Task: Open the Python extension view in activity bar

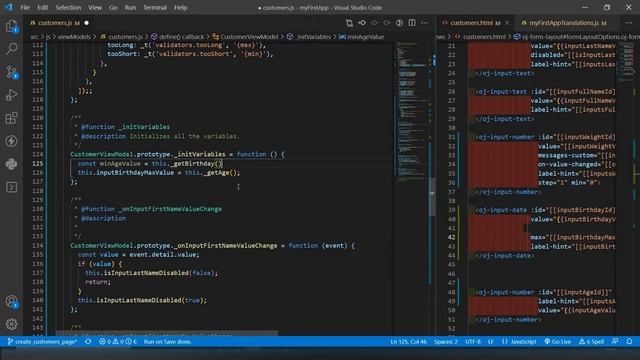Action: coord(11,164)
